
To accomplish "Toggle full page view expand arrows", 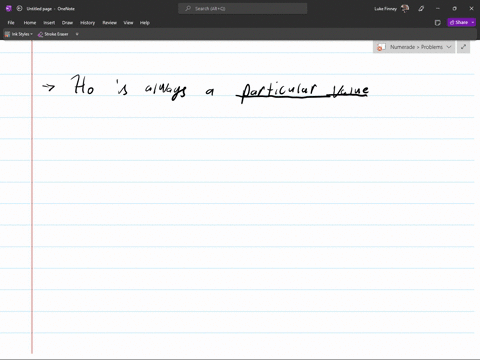I will [463, 47].
